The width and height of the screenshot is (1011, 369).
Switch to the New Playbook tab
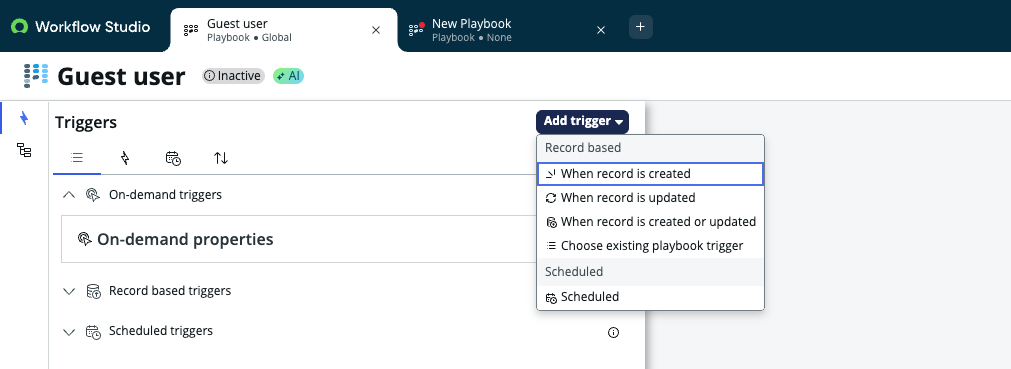[509, 30]
